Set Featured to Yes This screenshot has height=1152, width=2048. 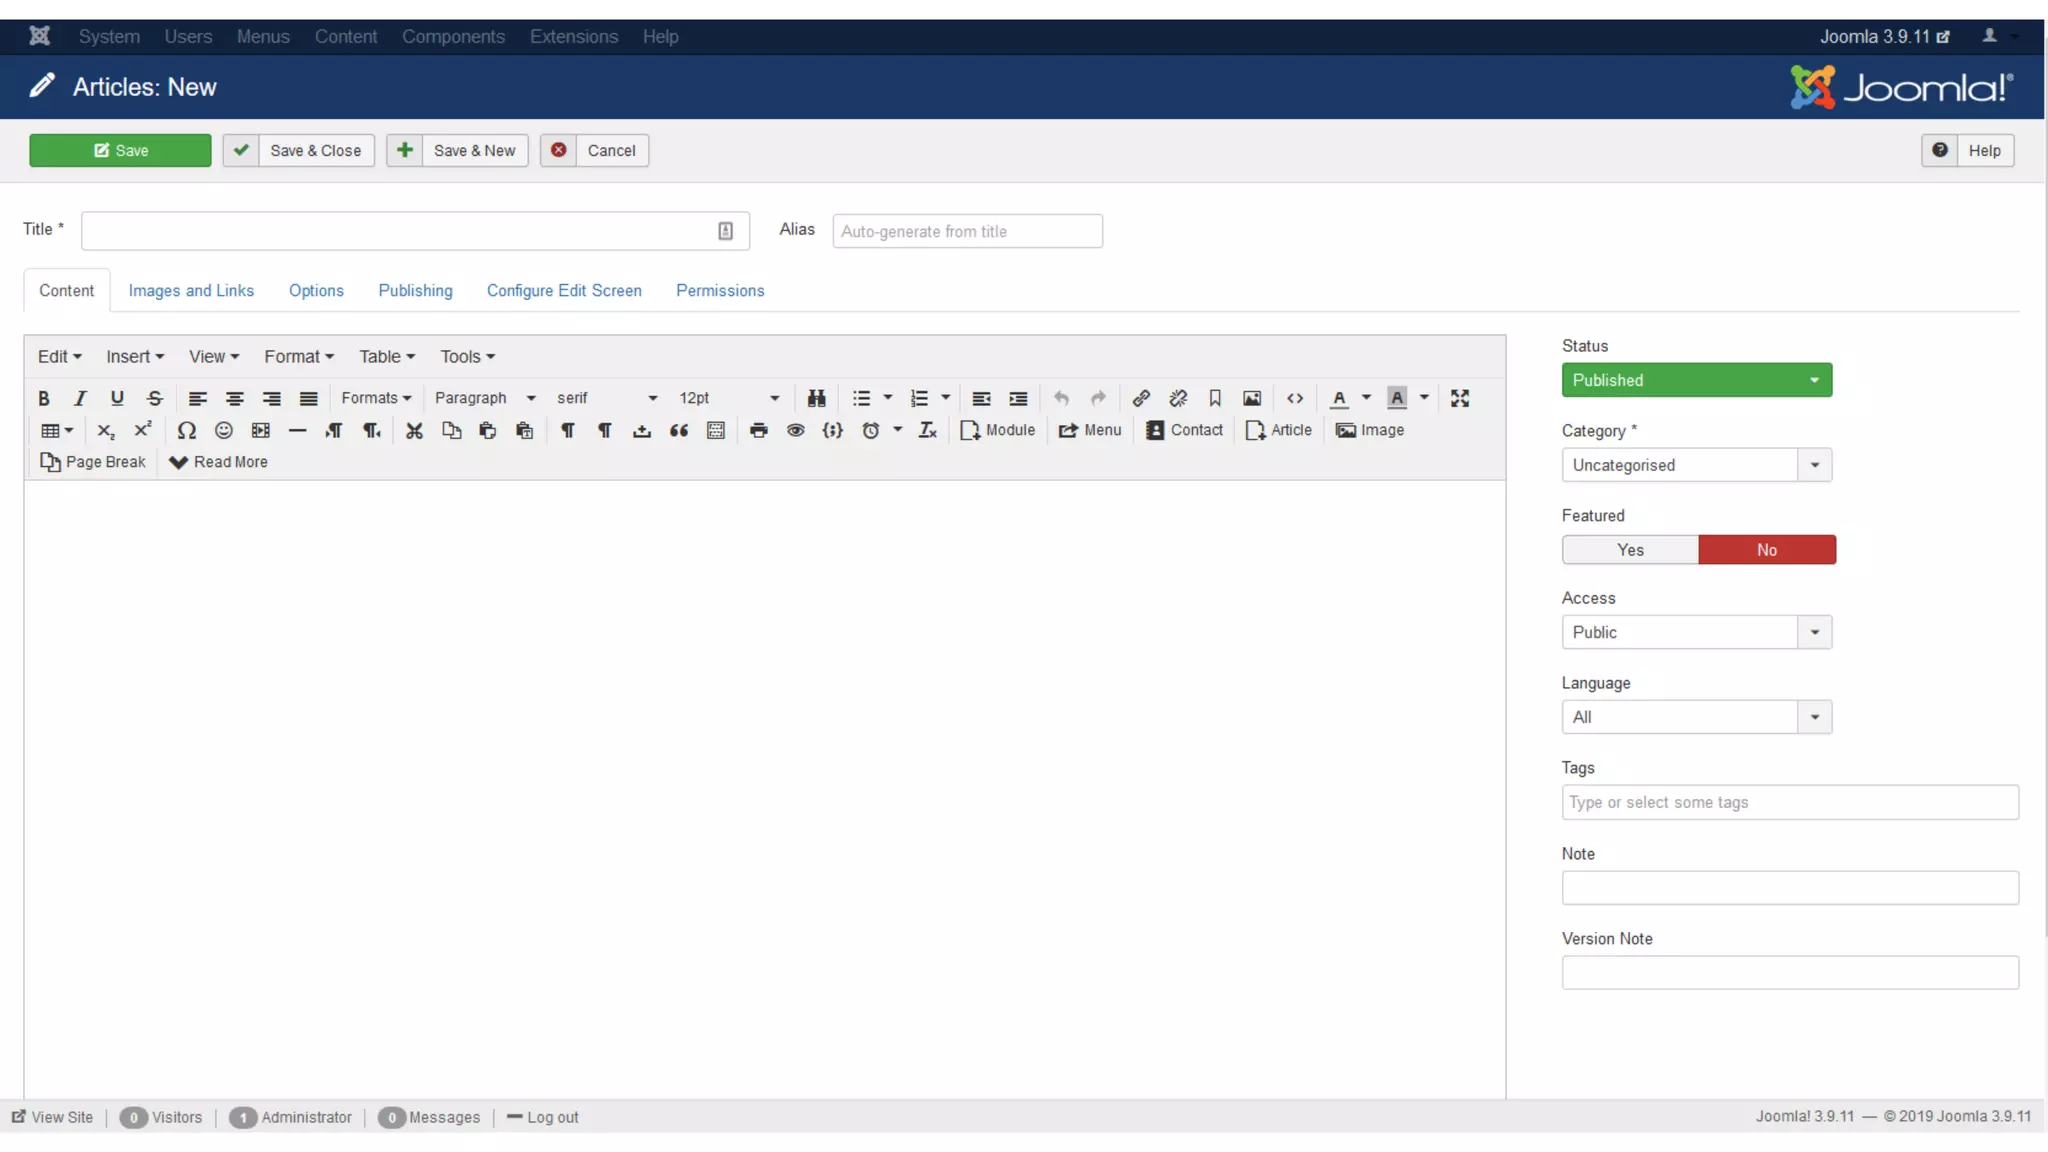[1629, 550]
